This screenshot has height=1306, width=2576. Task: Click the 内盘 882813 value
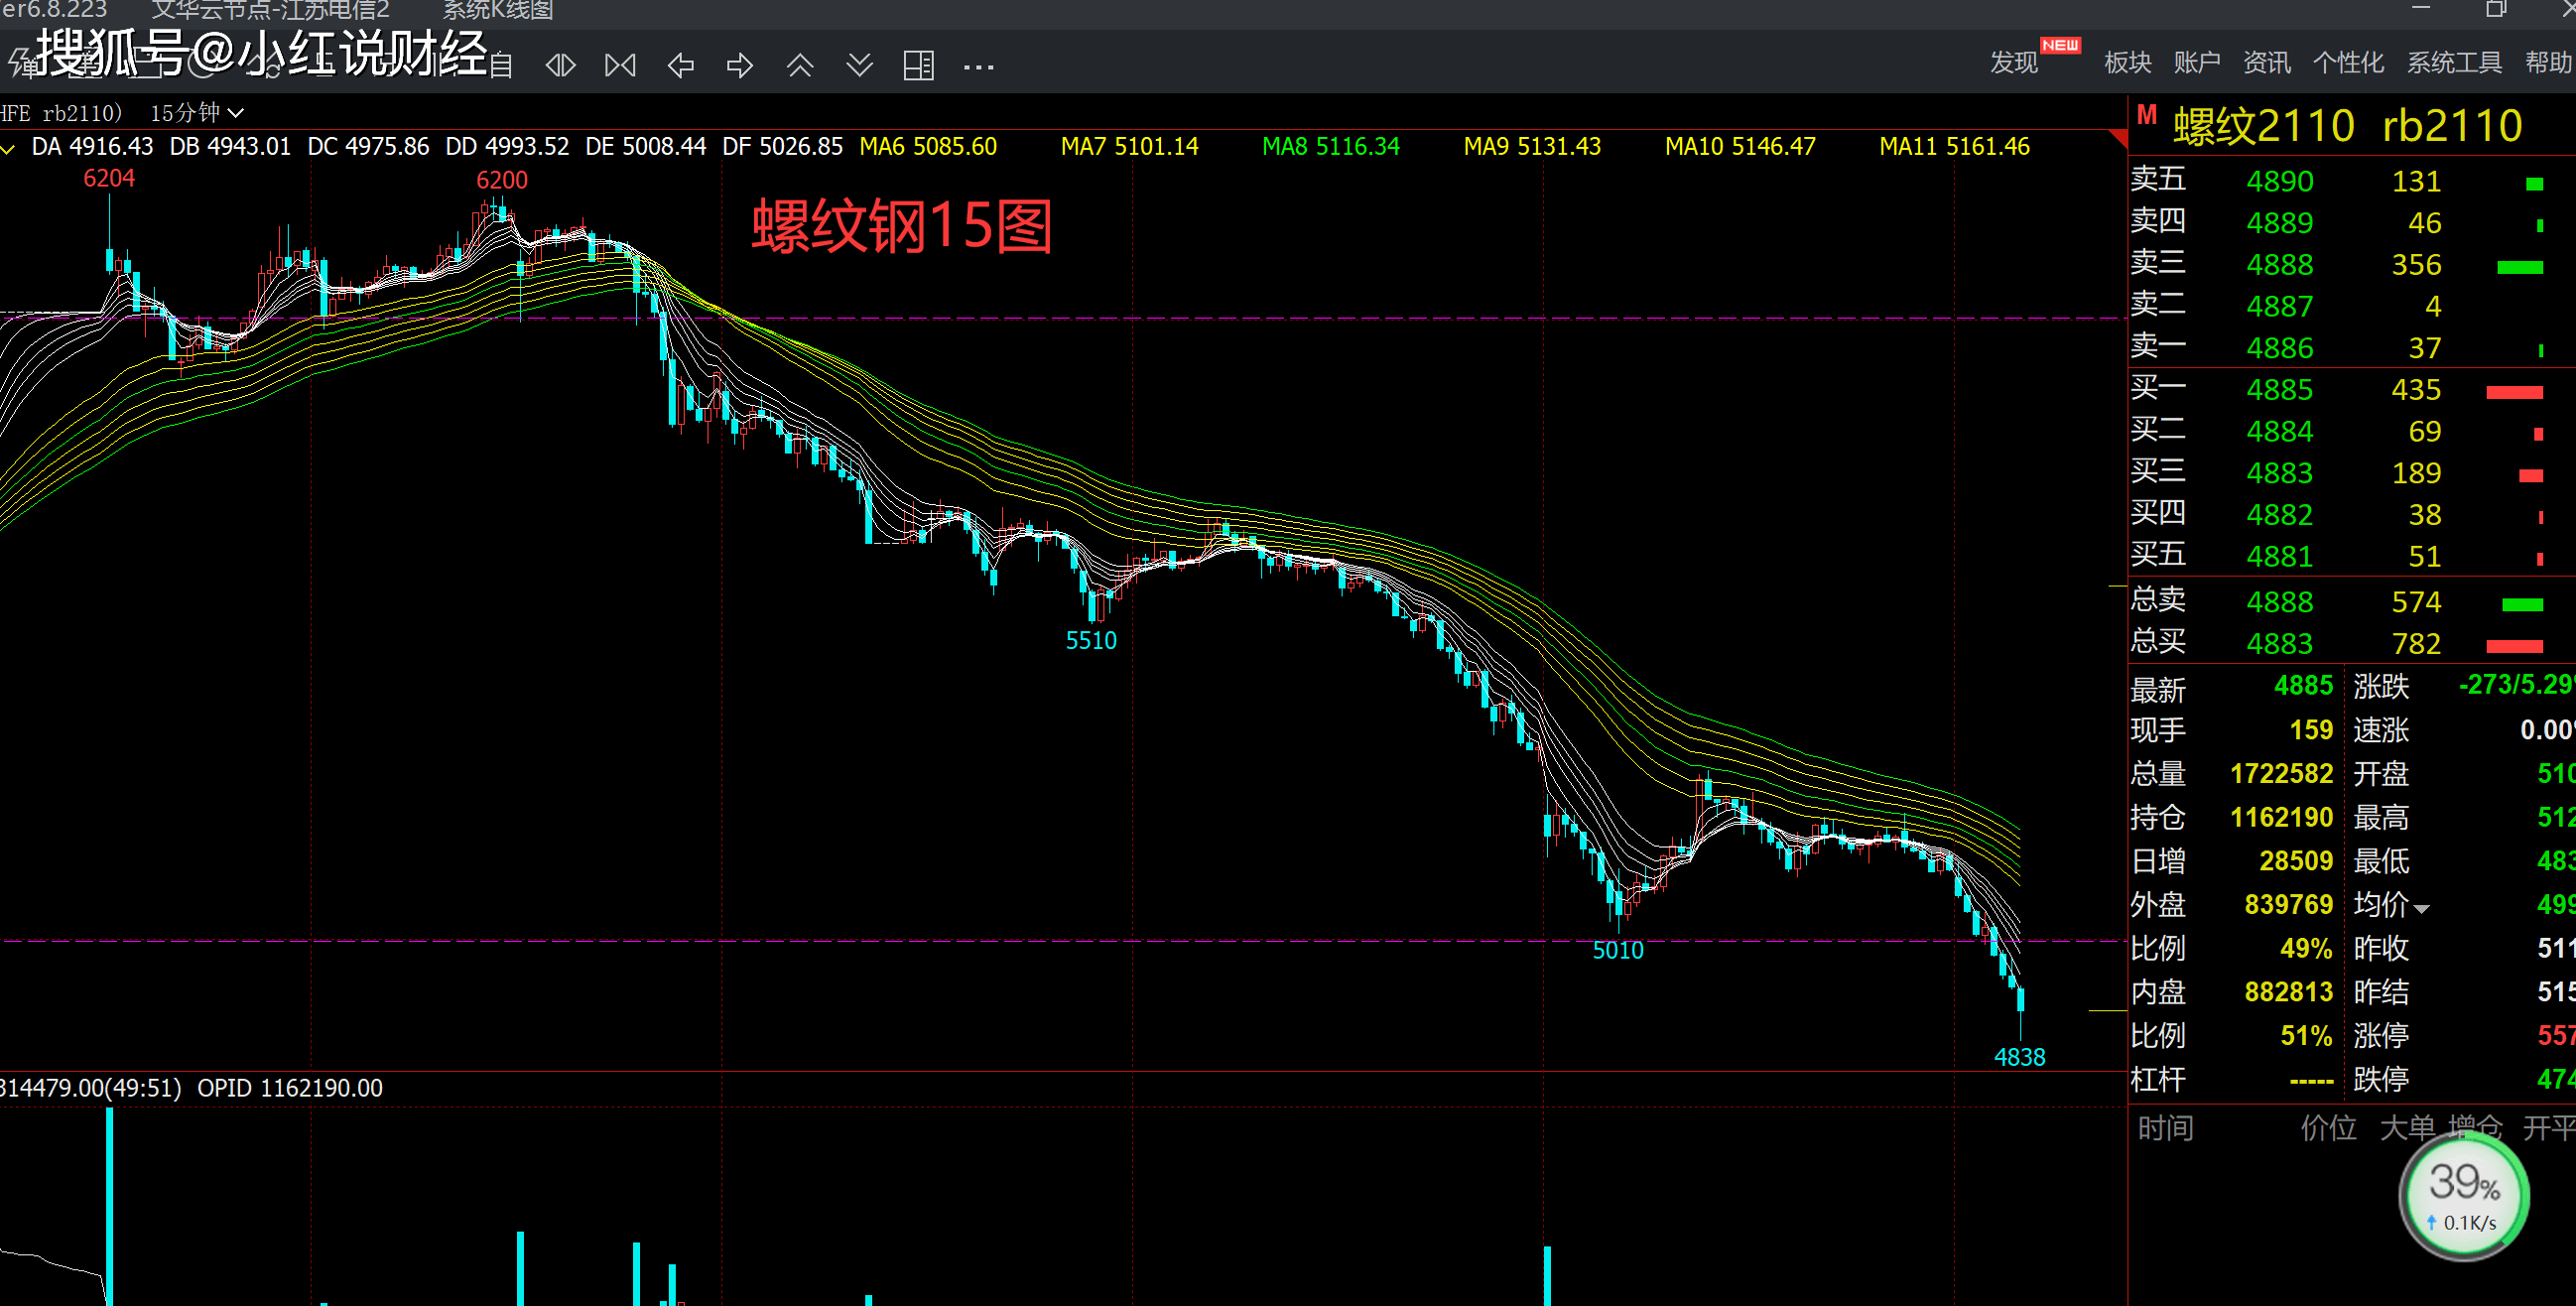click(2288, 992)
